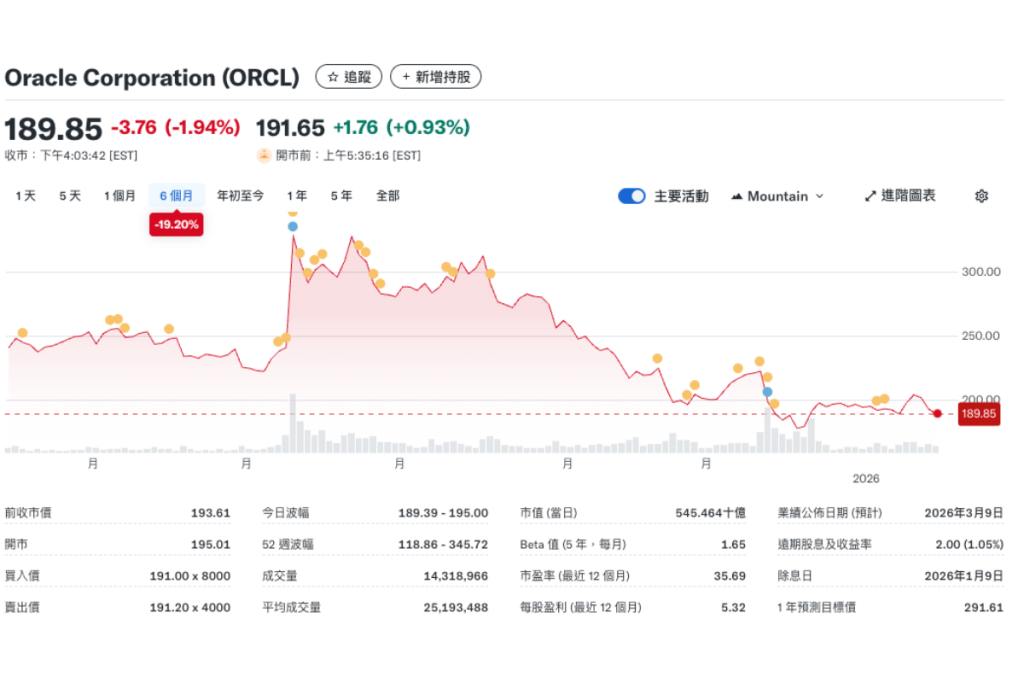The height and width of the screenshot is (683, 1024).
Task: Click the 追蹤 follow button
Action: (348, 77)
